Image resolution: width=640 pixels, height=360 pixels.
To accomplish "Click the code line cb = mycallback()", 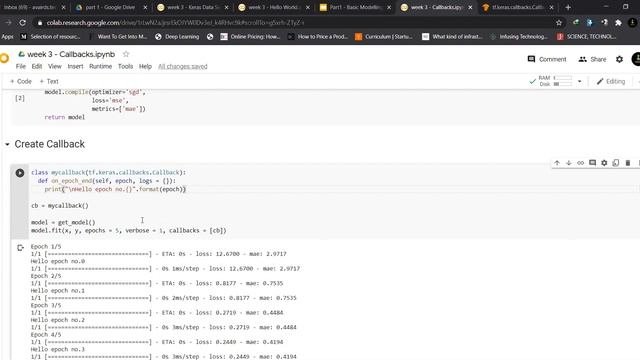I will tap(60, 206).
